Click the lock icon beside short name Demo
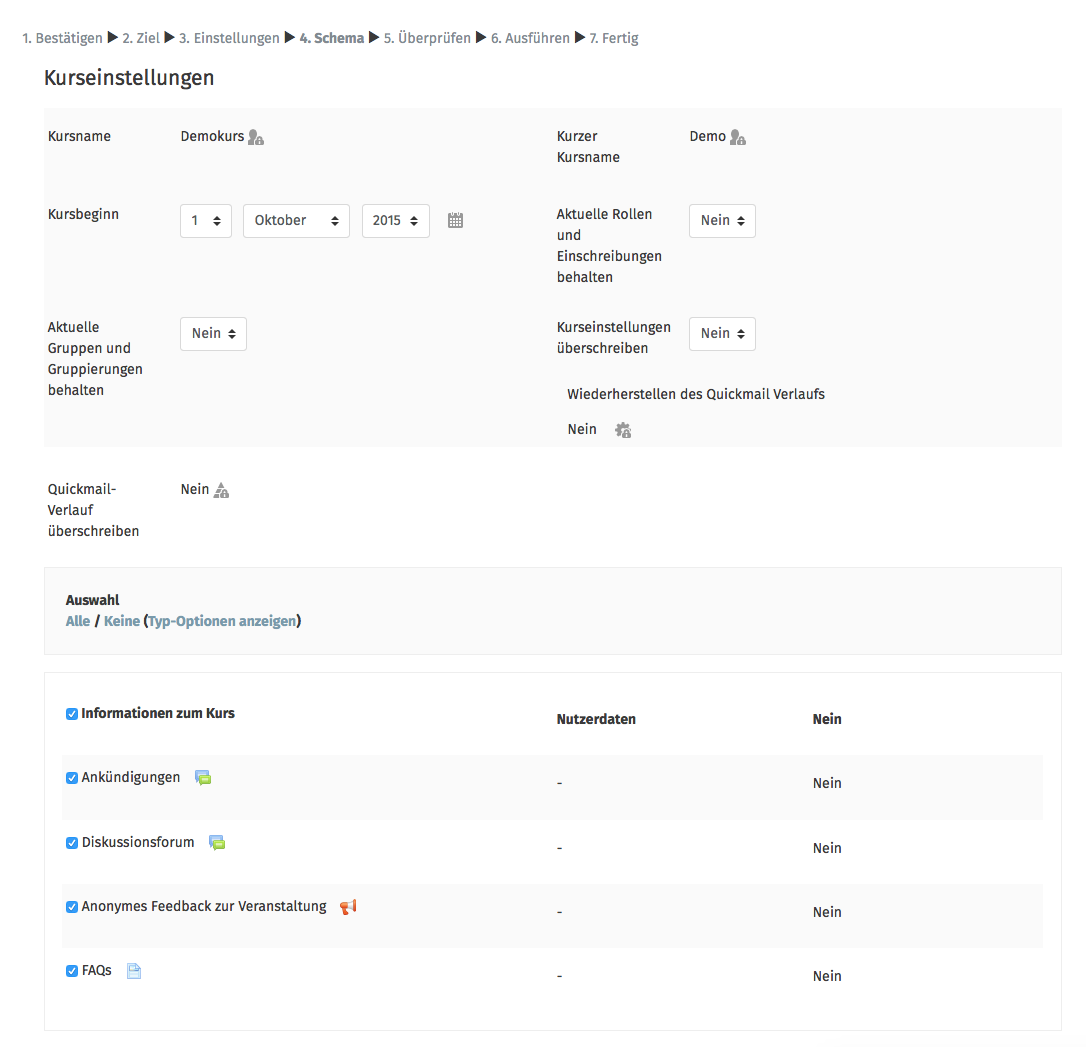Screen dimensions: 1086x1047 coord(738,137)
